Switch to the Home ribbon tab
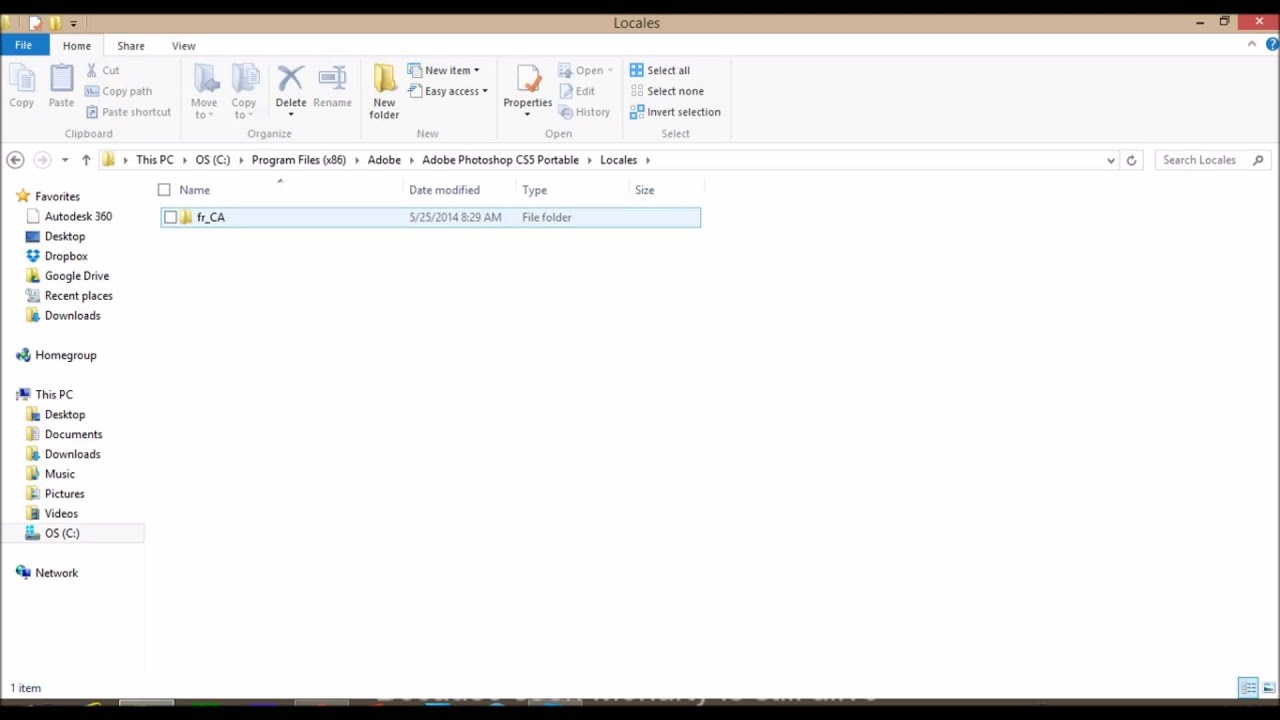The height and width of the screenshot is (720, 1280). (76, 46)
